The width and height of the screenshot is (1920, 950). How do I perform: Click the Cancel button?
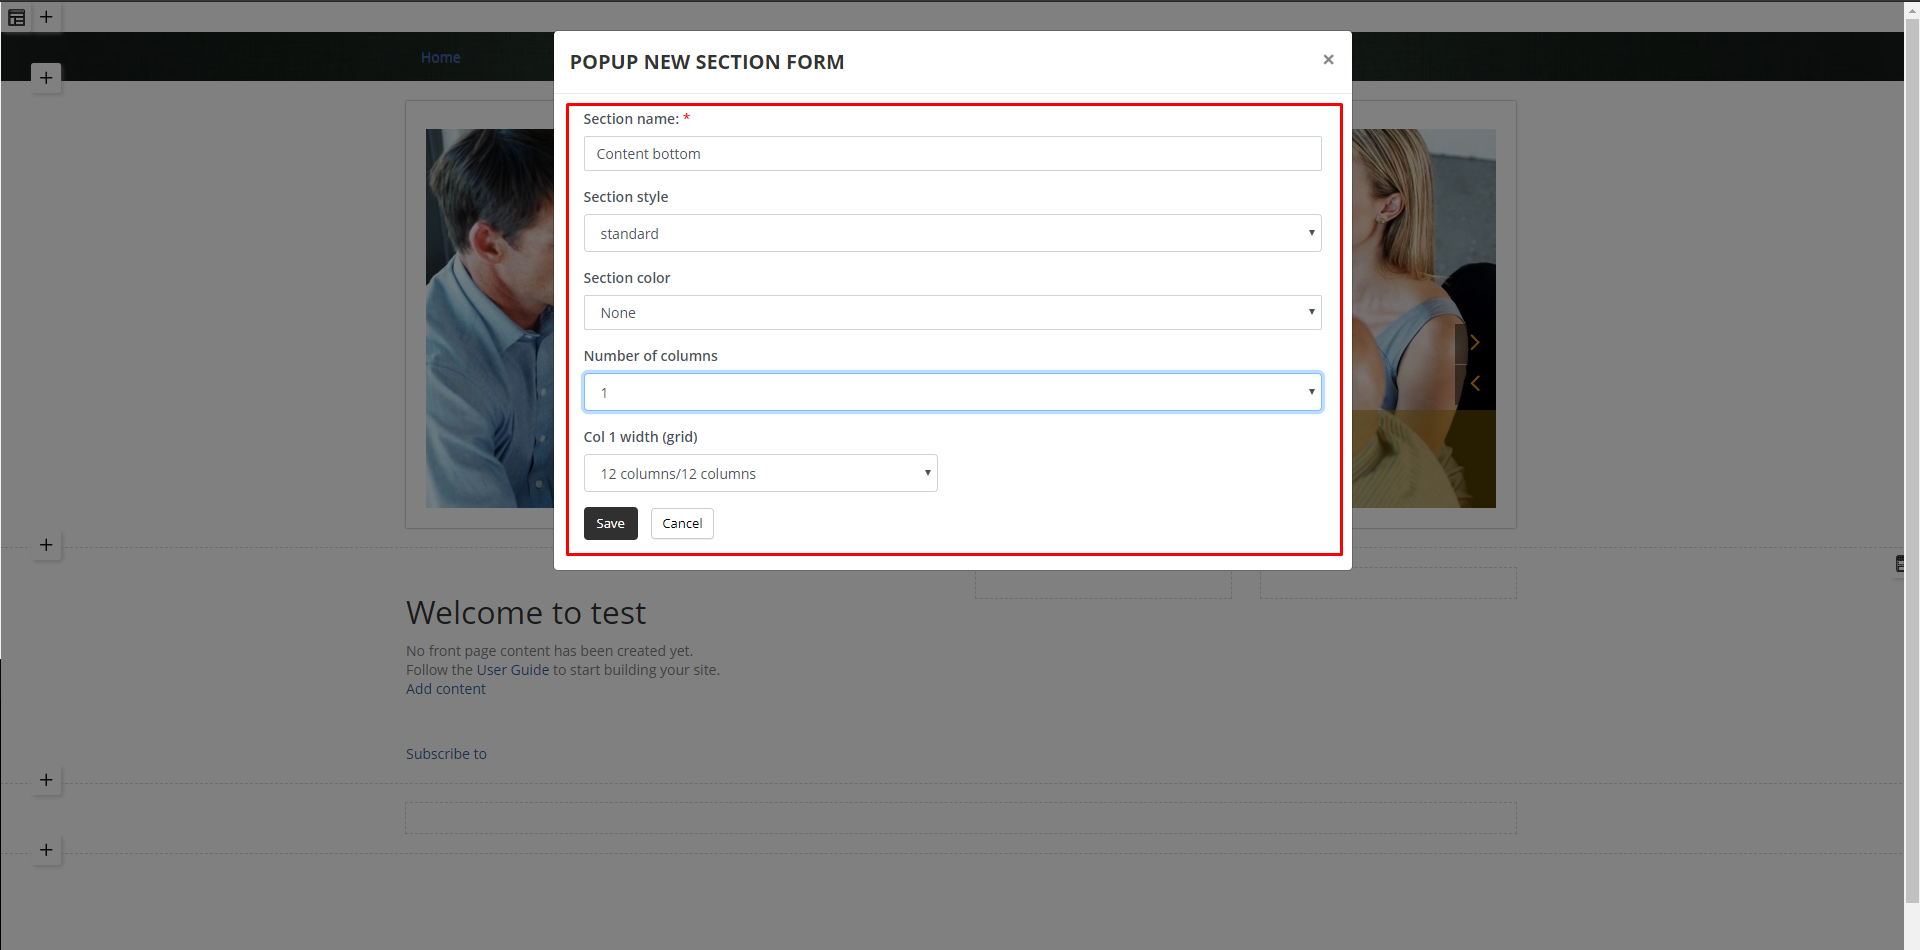pos(682,523)
